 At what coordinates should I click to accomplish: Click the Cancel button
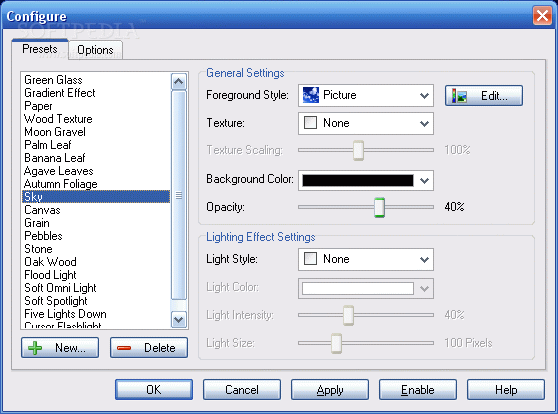(242, 389)
